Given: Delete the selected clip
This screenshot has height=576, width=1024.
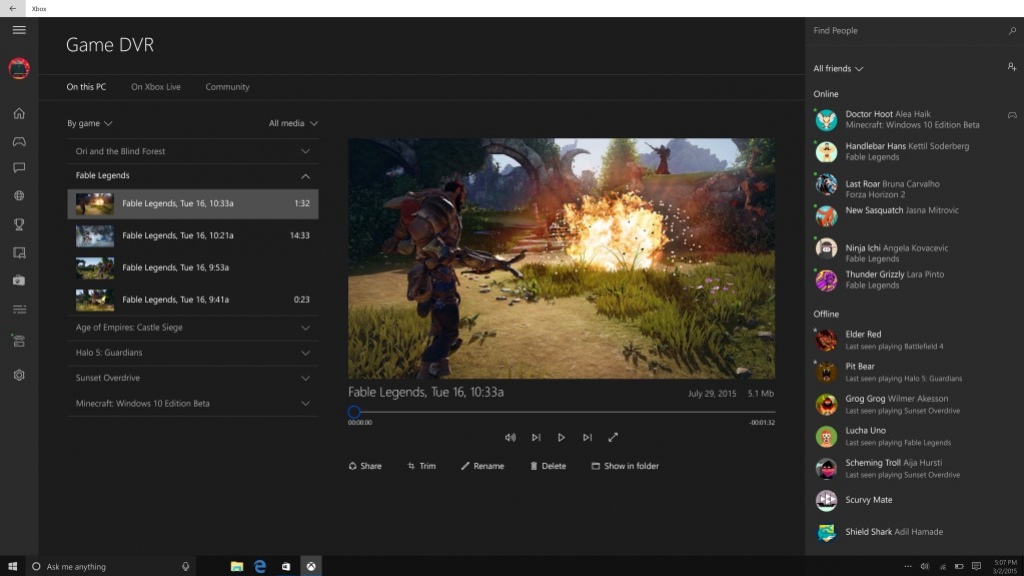Looking at the screenshot, I should [548, 466].
